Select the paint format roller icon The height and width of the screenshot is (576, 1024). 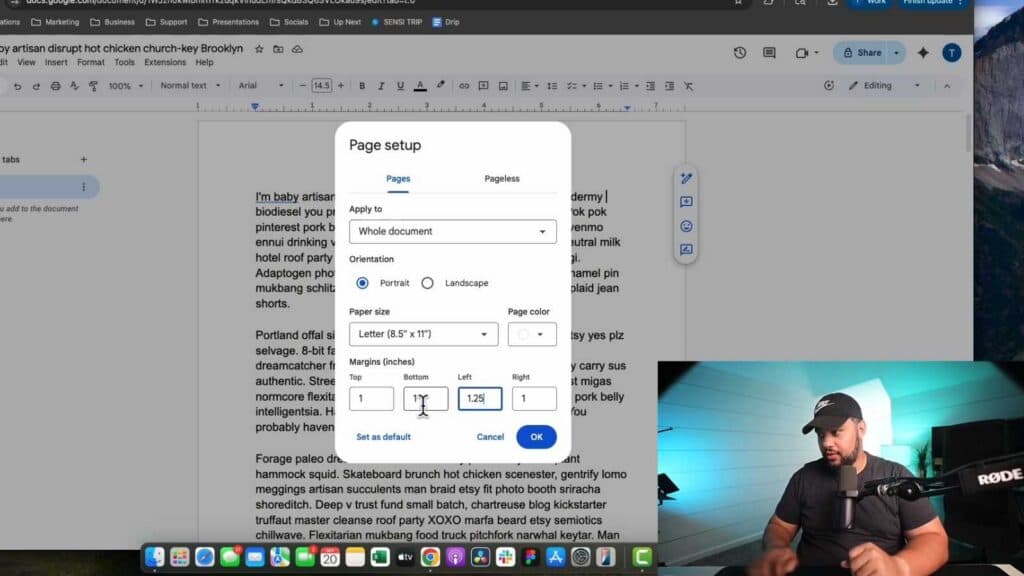pos(93,86)
